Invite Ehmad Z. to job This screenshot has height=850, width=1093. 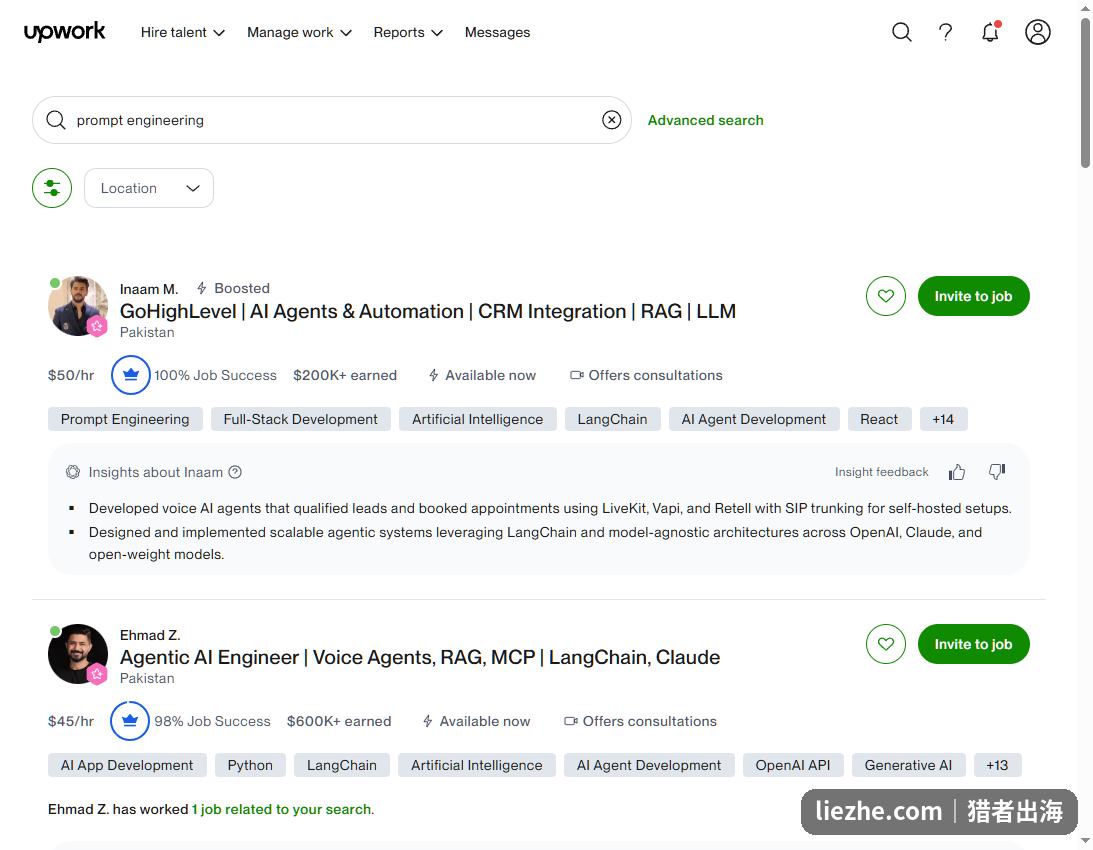click(973, 644)
